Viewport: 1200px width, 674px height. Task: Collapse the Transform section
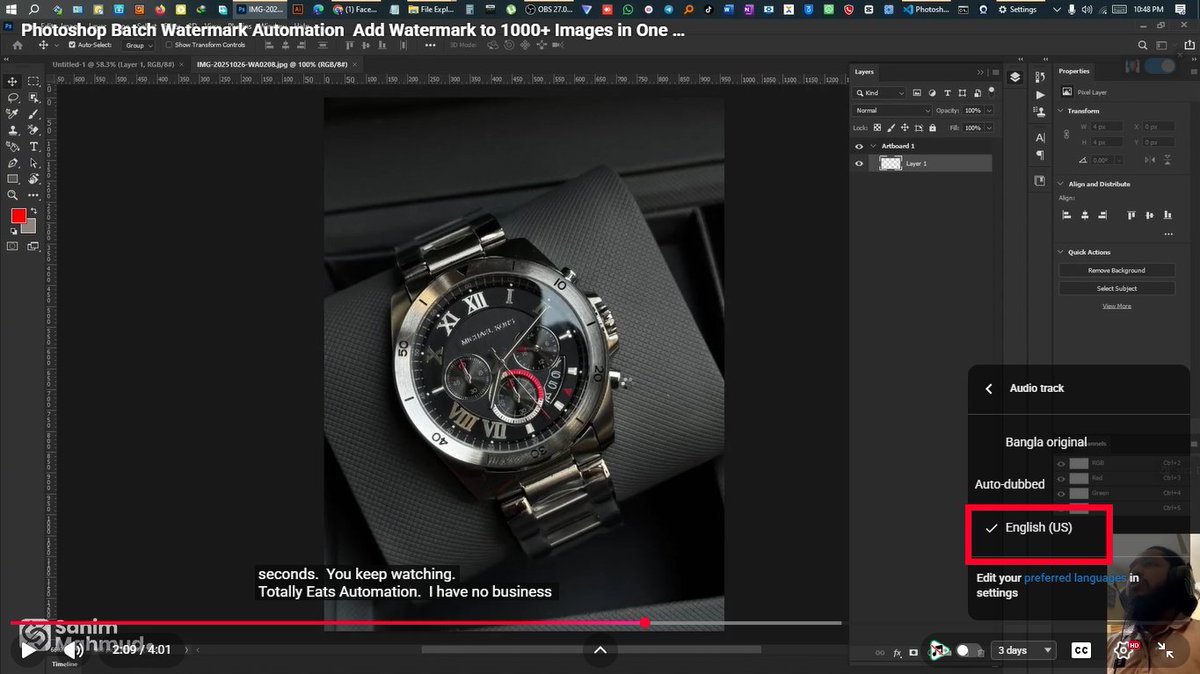pyautogui.click(x=1061, y=111)
